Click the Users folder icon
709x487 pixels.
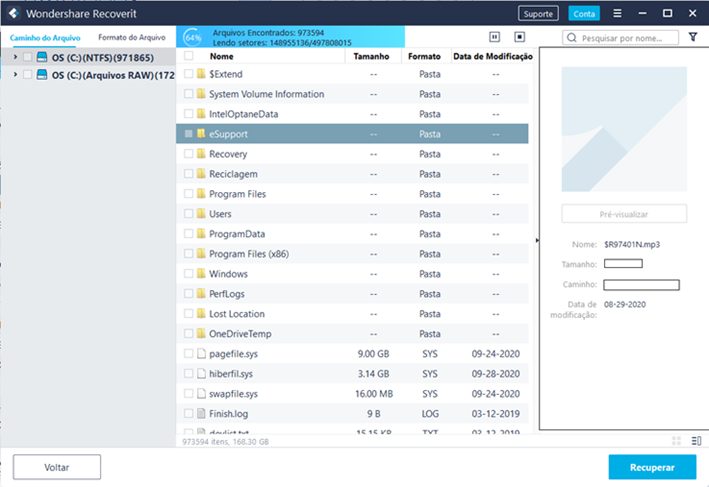click(x=201, y=213)
